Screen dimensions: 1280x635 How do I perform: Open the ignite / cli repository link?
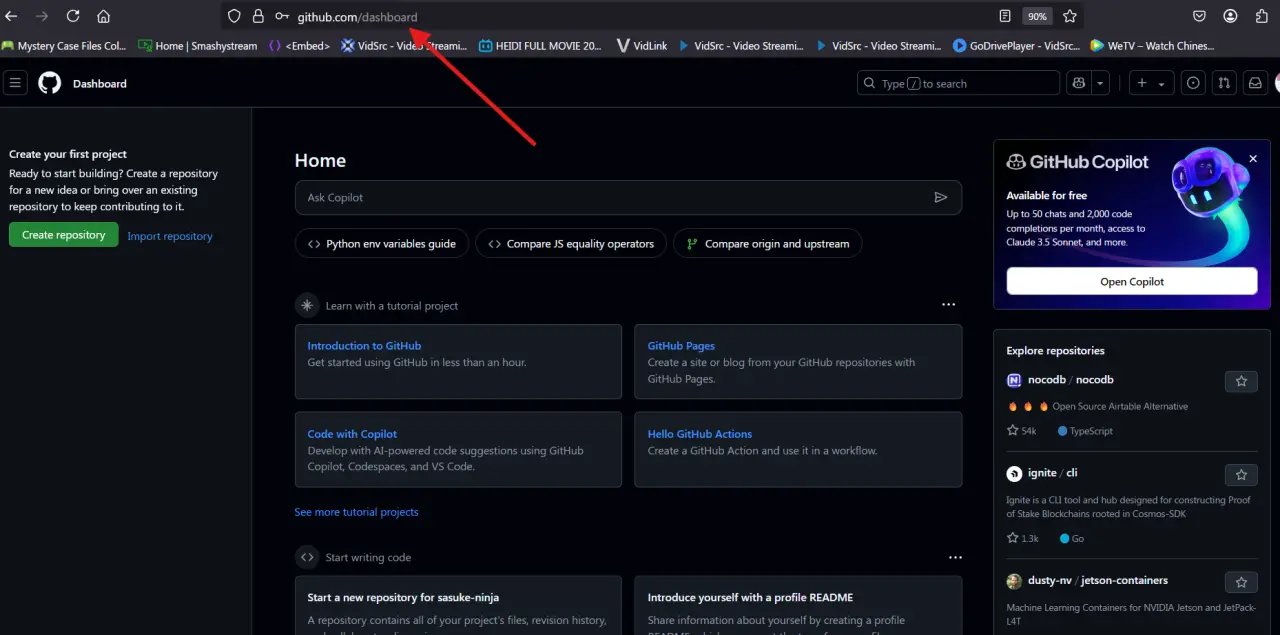[x=1053, y=473]
